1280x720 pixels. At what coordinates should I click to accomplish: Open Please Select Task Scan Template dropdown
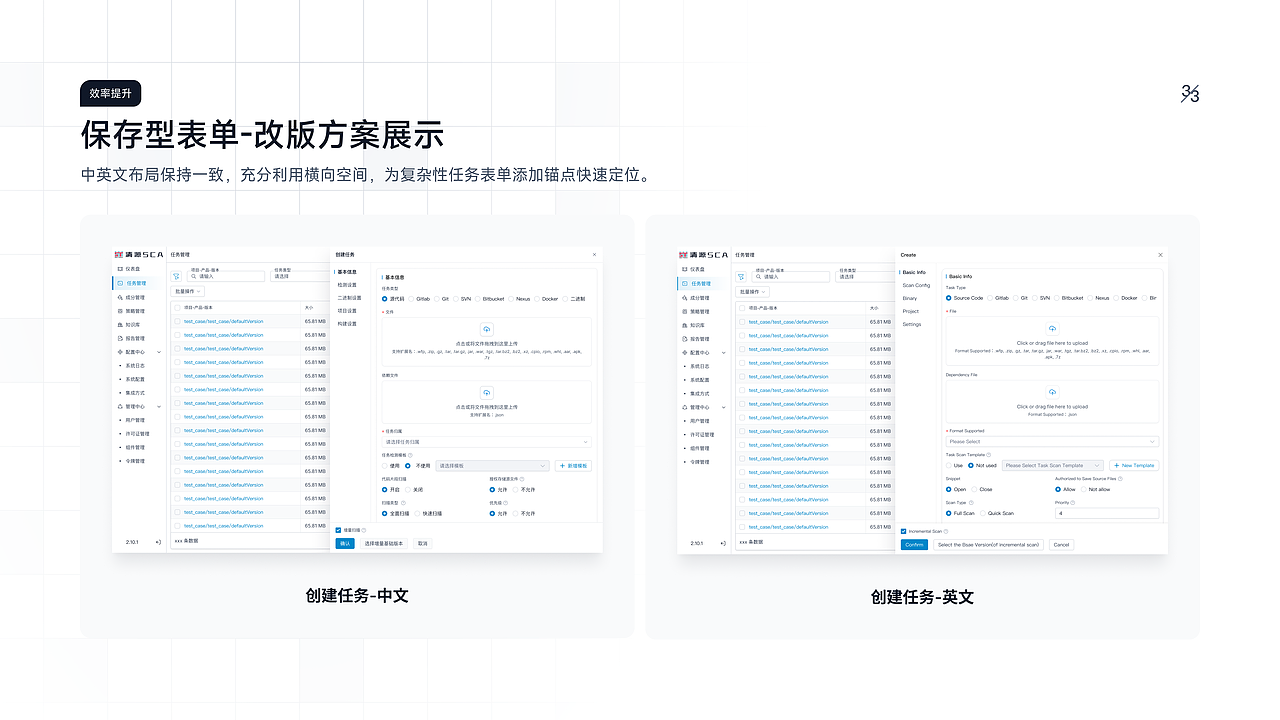1052,466
